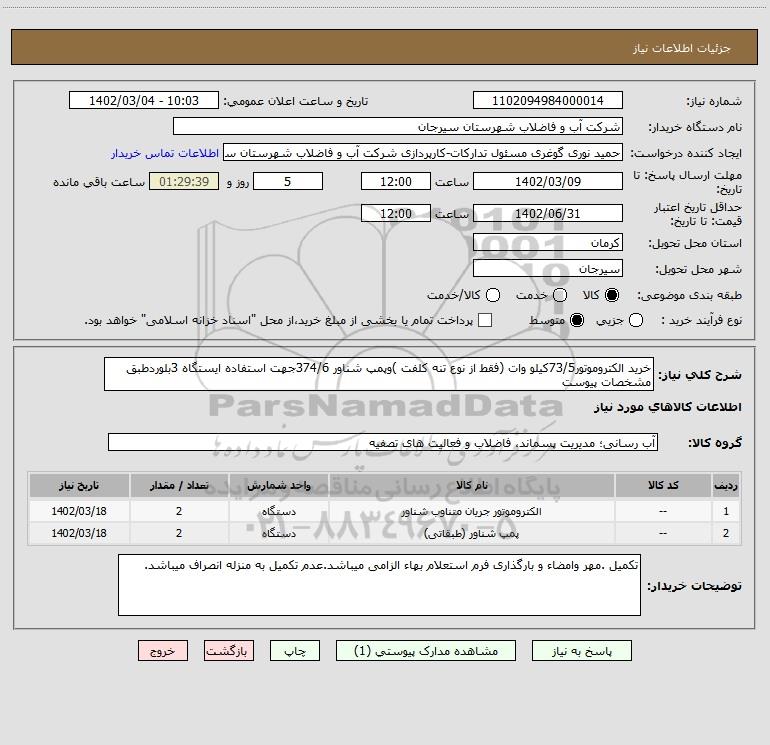
Task: Click the بازگشت back button
Action: pyautogui.click(x=229, y=651)
